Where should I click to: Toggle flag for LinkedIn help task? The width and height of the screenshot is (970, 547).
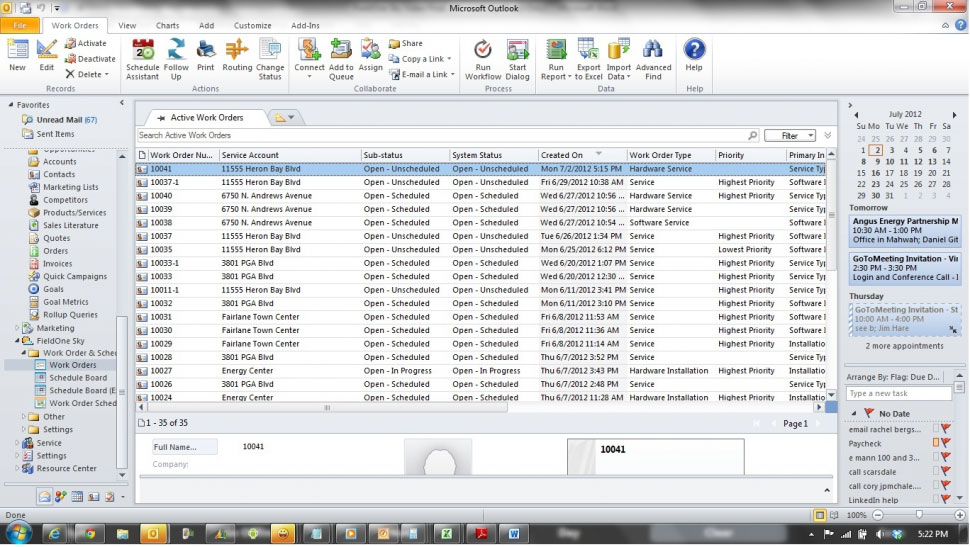pyautogui.click(x=946, y=499)
